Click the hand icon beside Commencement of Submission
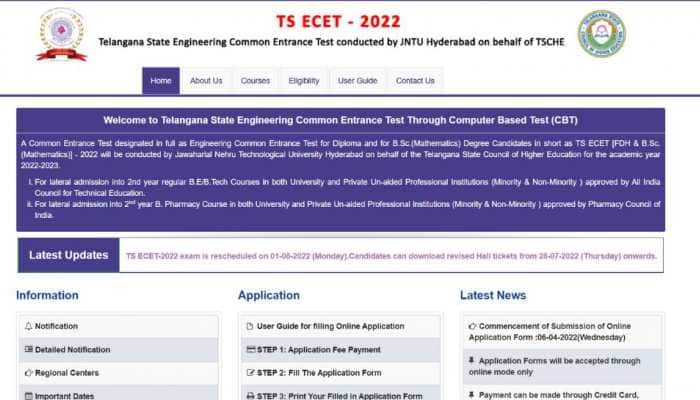 (472, 326)
